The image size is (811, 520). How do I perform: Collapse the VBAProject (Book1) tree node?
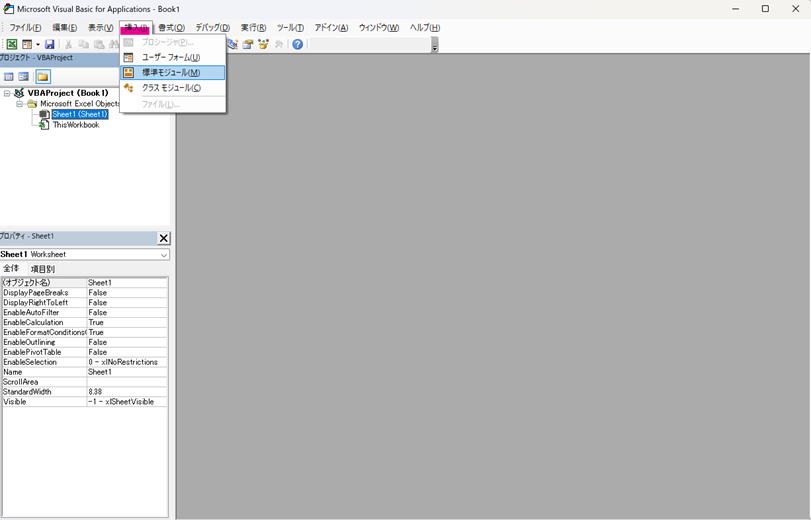(7, 93)
